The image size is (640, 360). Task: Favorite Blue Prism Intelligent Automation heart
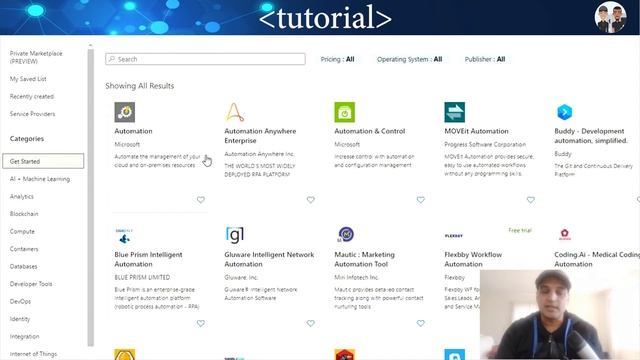201,323
